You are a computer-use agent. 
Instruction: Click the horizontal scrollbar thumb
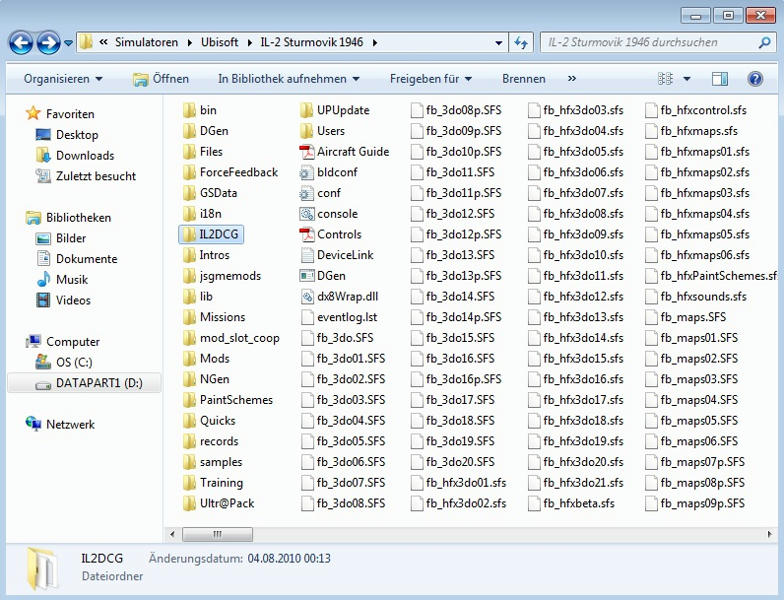pyautogui.click(x=218, y=534)
